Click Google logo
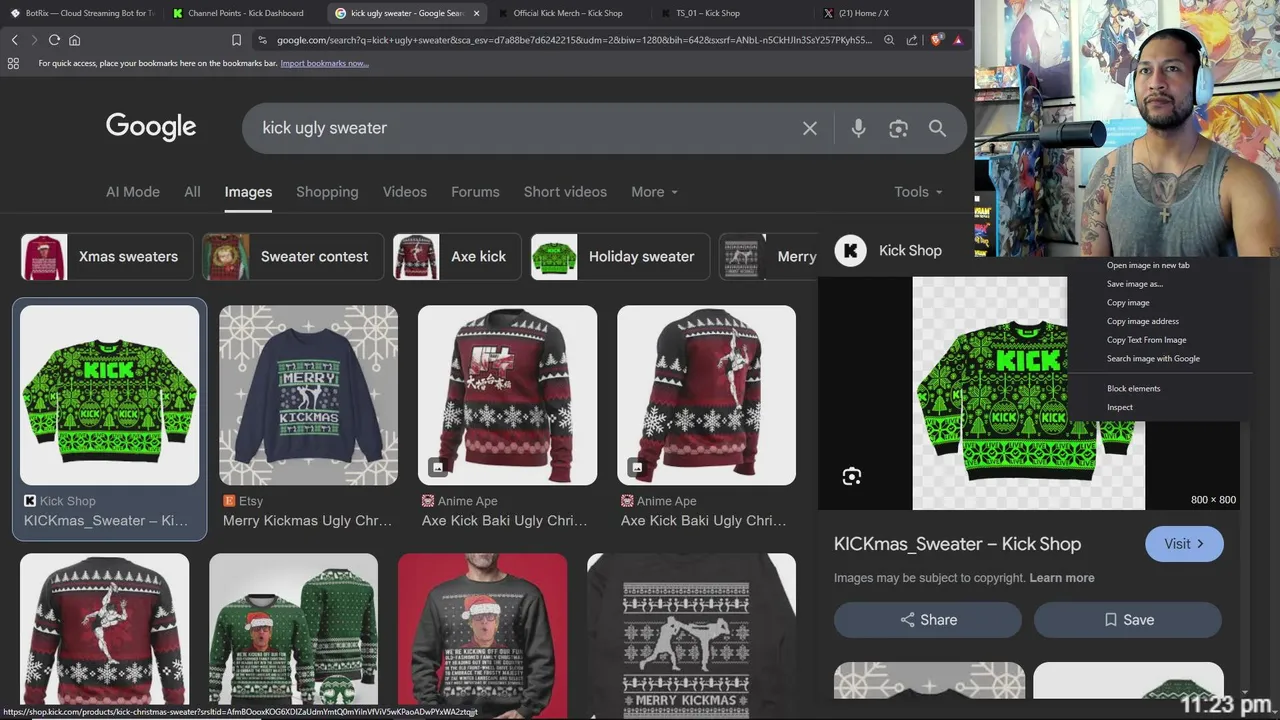The image size is (1280, 720). (151, 127)
